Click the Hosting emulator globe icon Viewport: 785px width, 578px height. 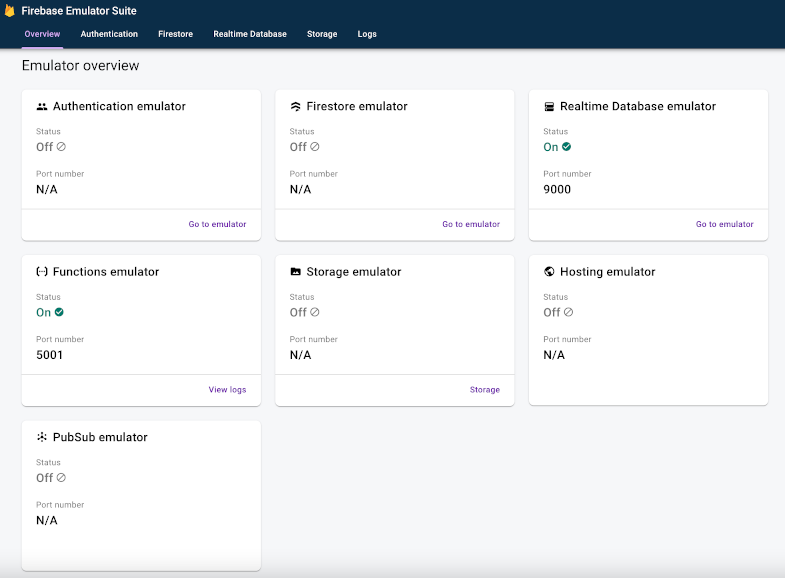click(x=549, y=272)
